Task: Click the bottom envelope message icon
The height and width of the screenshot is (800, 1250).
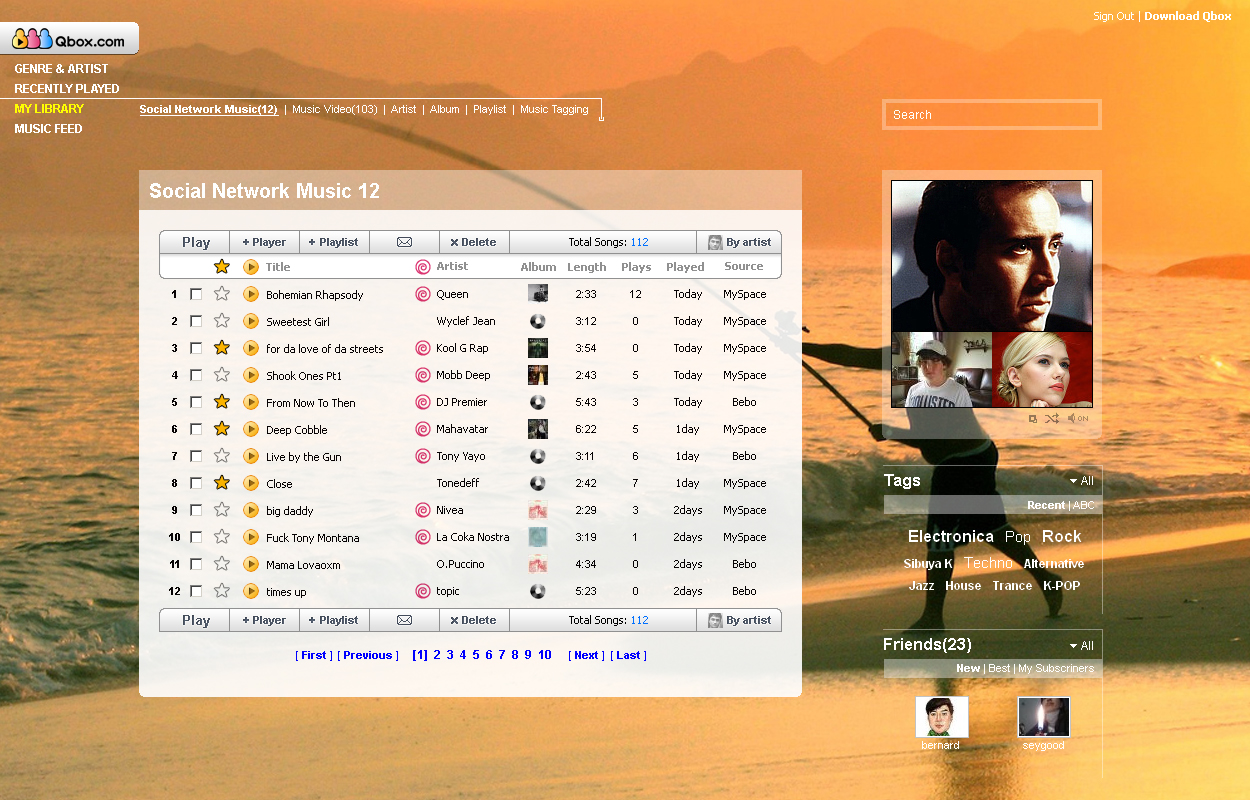Action: point(404,620)
